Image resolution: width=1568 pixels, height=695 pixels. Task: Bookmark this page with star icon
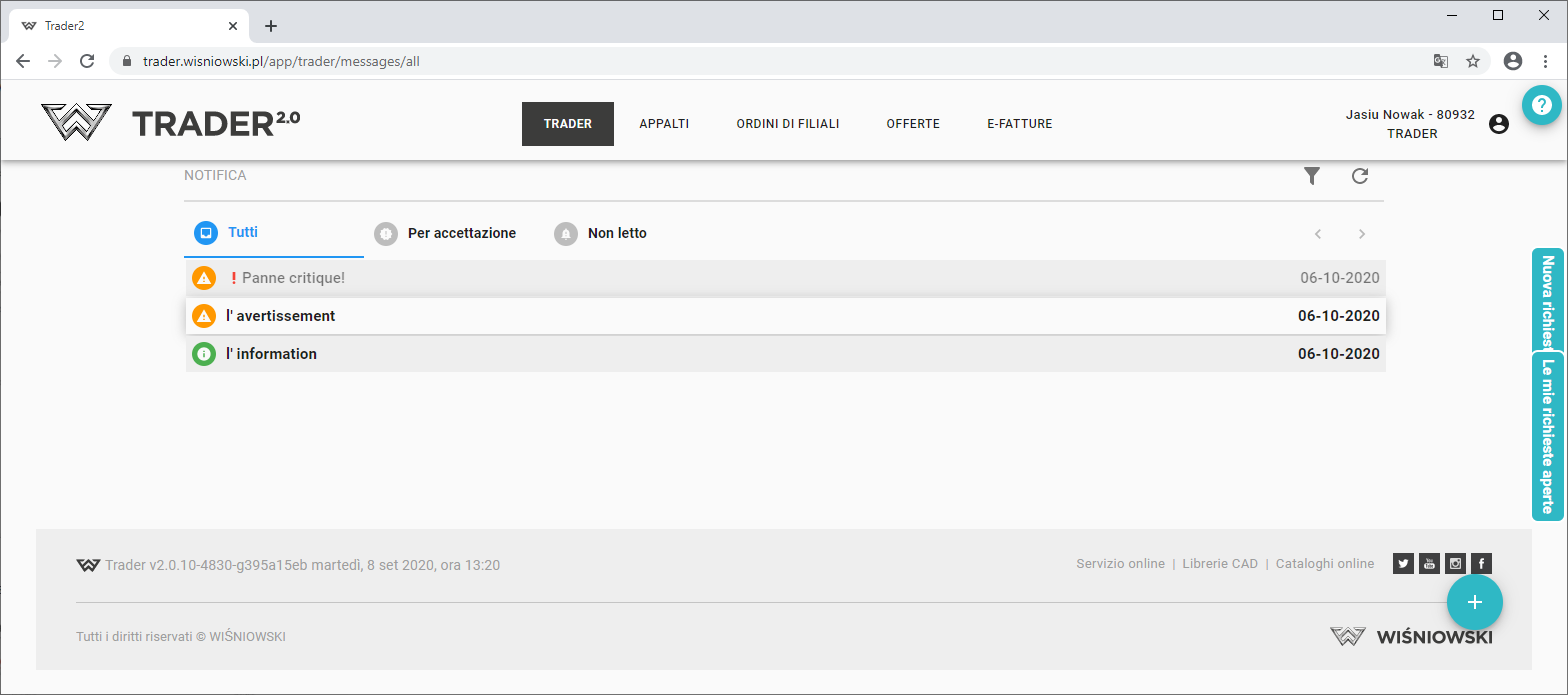point(1472,61)
